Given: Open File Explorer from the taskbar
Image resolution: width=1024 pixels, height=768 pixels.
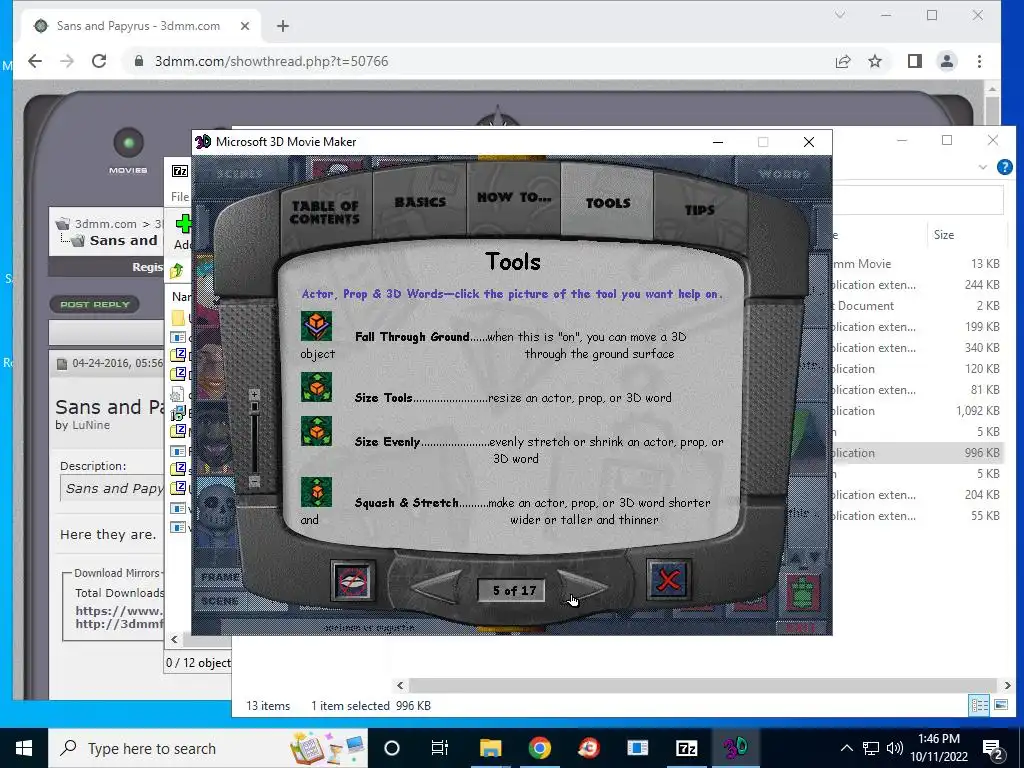Looking at the screenshot, I should tap(490, 748).
